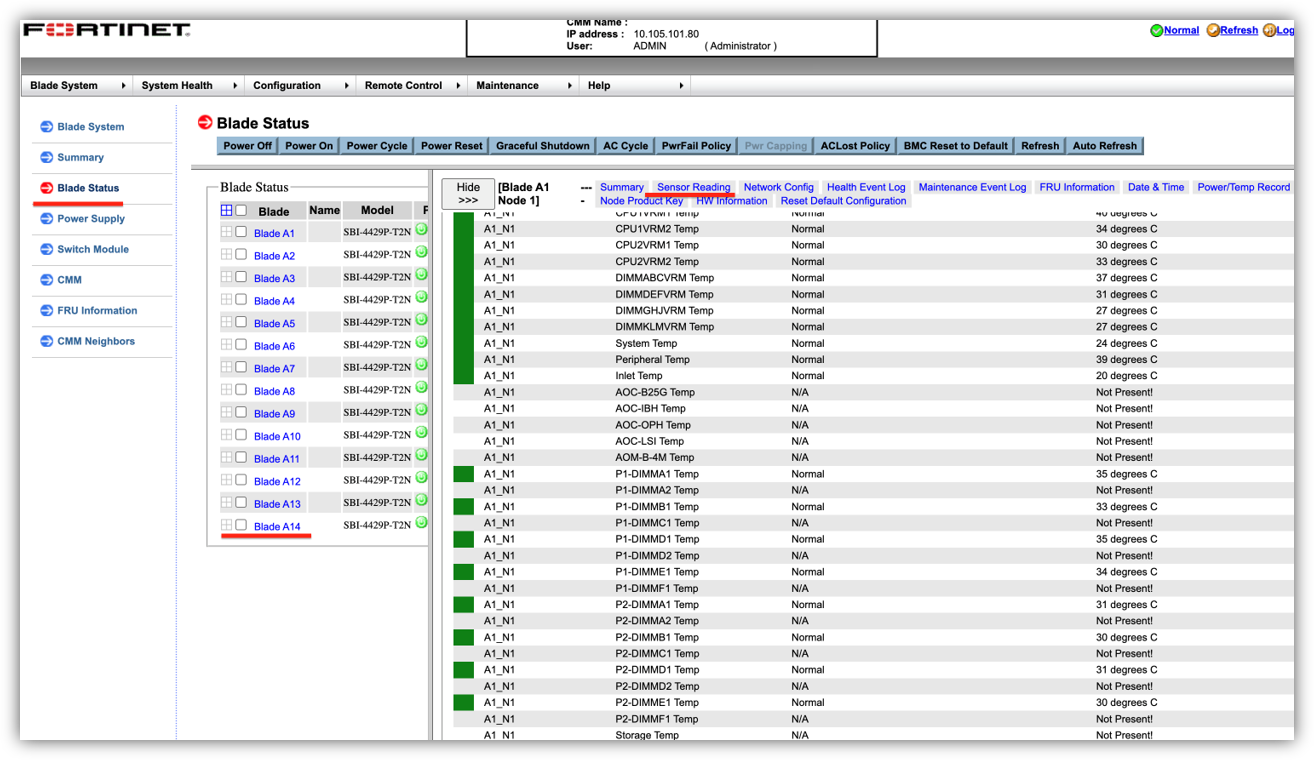Image resolution: width=1314 pixels, height=760 pixels.
Task: Expand the Blade A11 row using its grid icon
Action: coord(227,457)
